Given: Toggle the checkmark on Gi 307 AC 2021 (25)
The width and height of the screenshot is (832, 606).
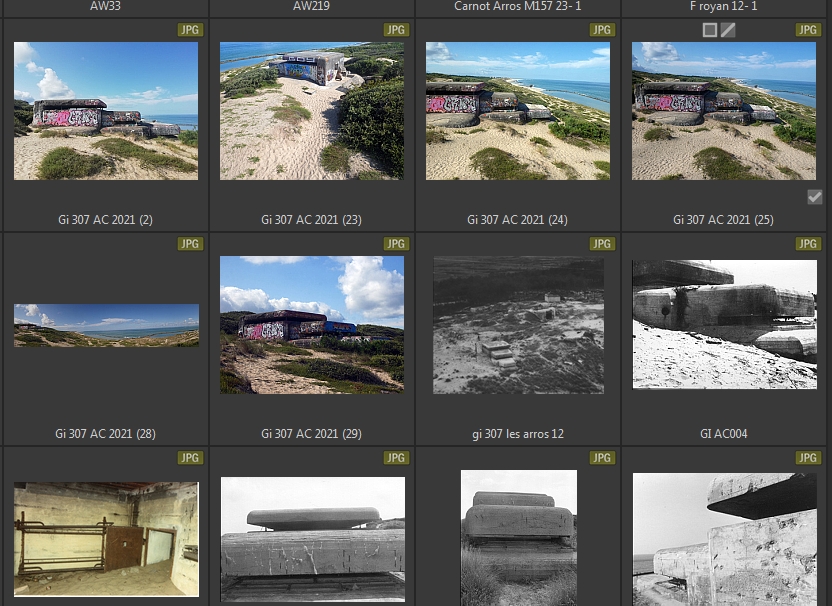Looking at the screenshot, I should point(815,197).
